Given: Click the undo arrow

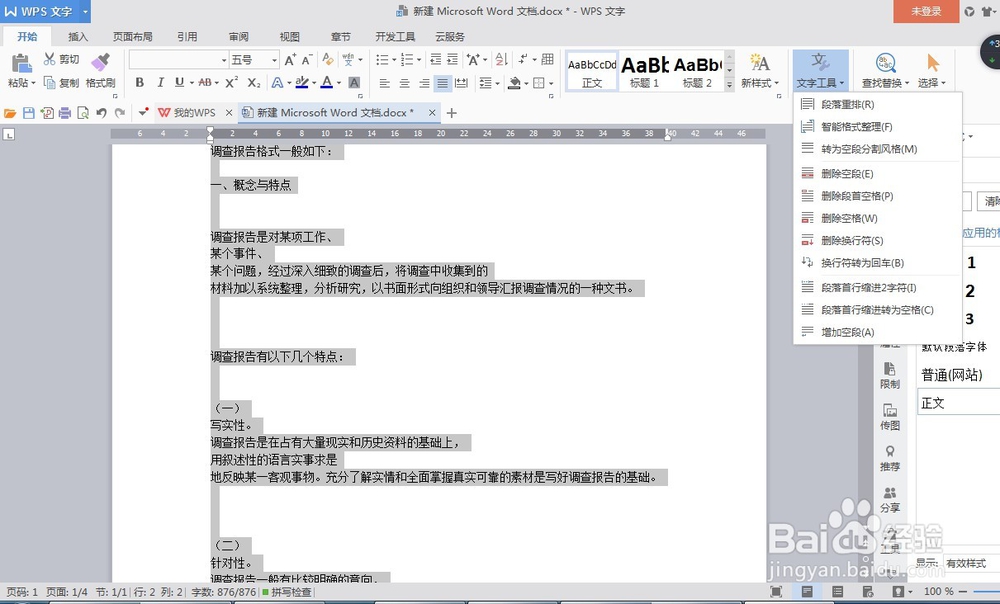Looking at the screenshot, I should point(101,113).
